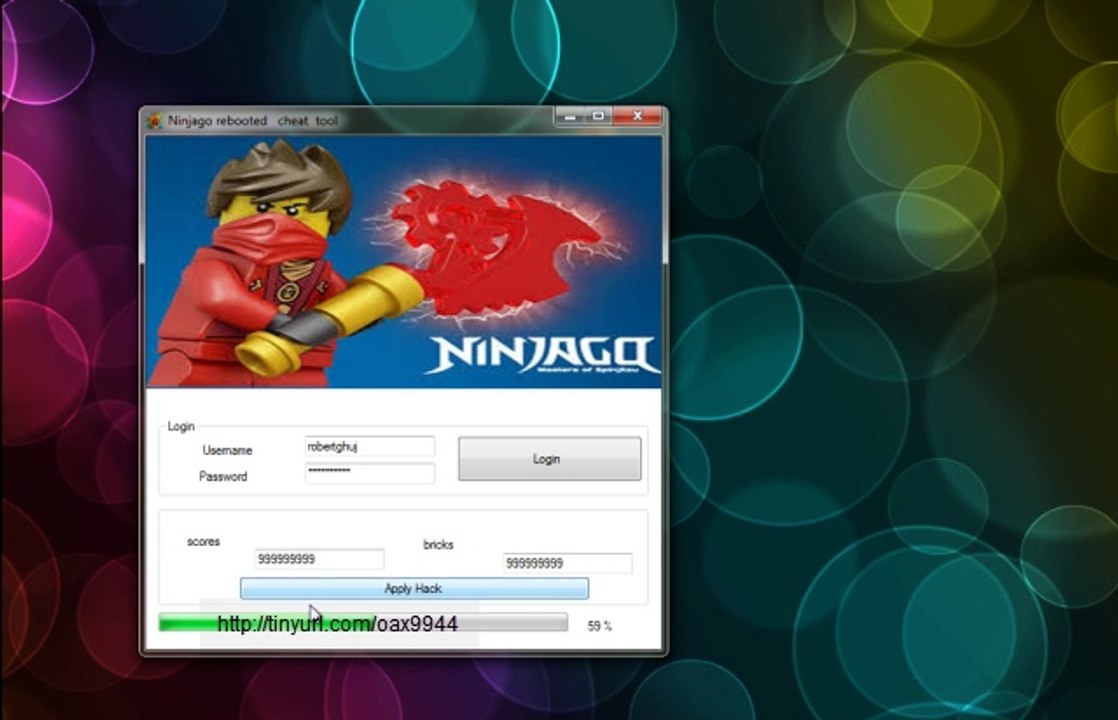Click the window title "Ninjago rebooted cheat tool"
1118x720 pixels.
click(253, 120)
